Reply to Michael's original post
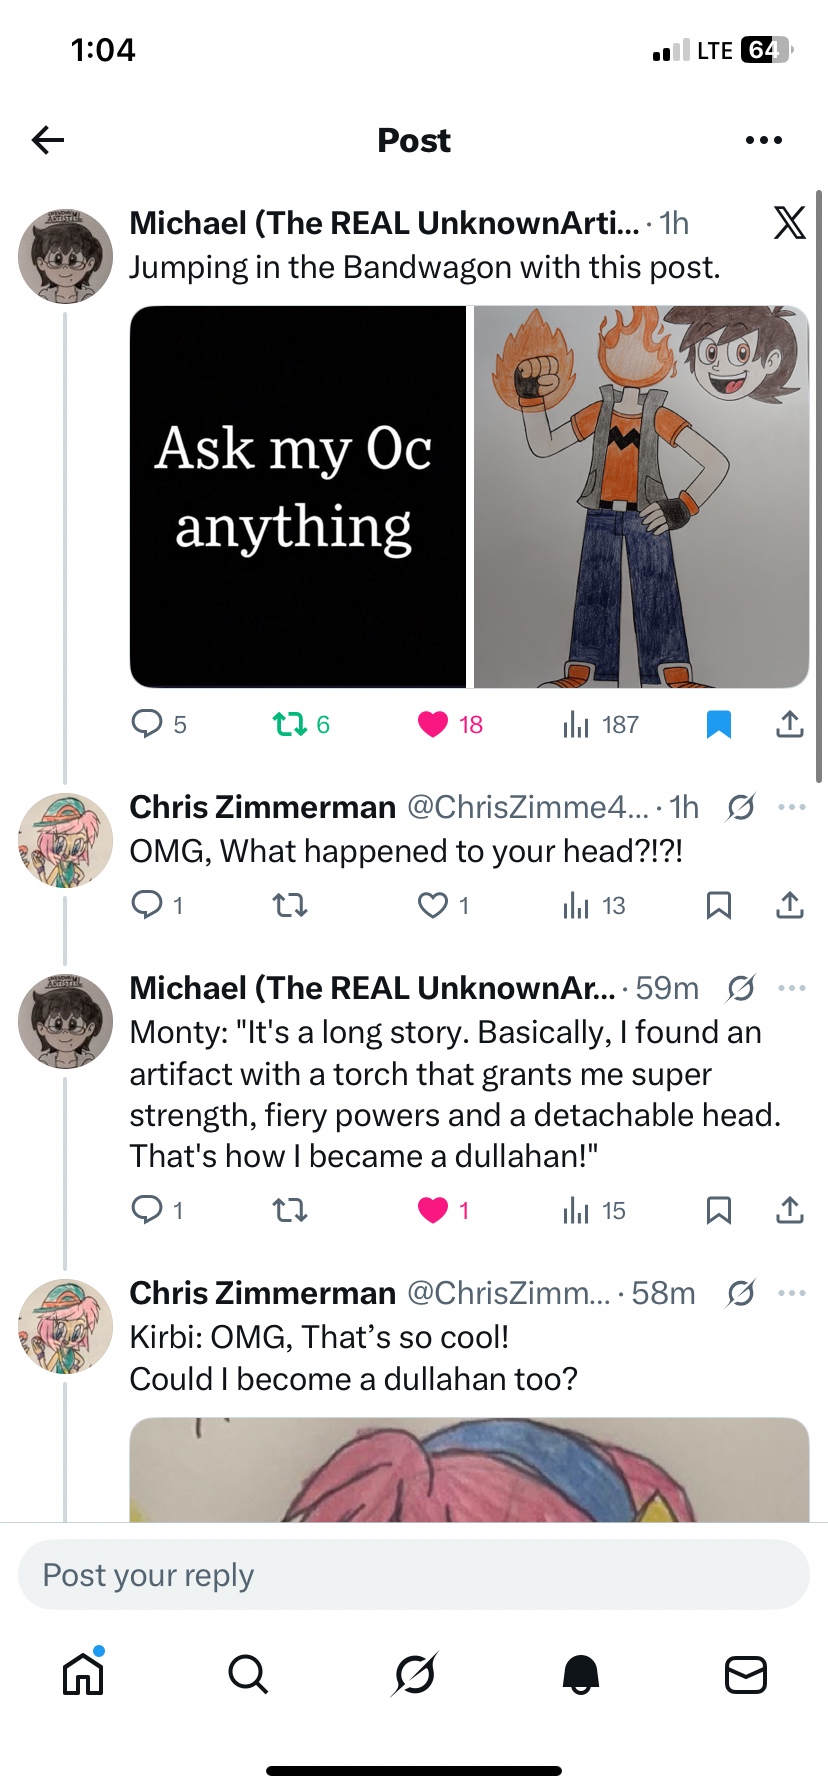 (x=147, y=723)
